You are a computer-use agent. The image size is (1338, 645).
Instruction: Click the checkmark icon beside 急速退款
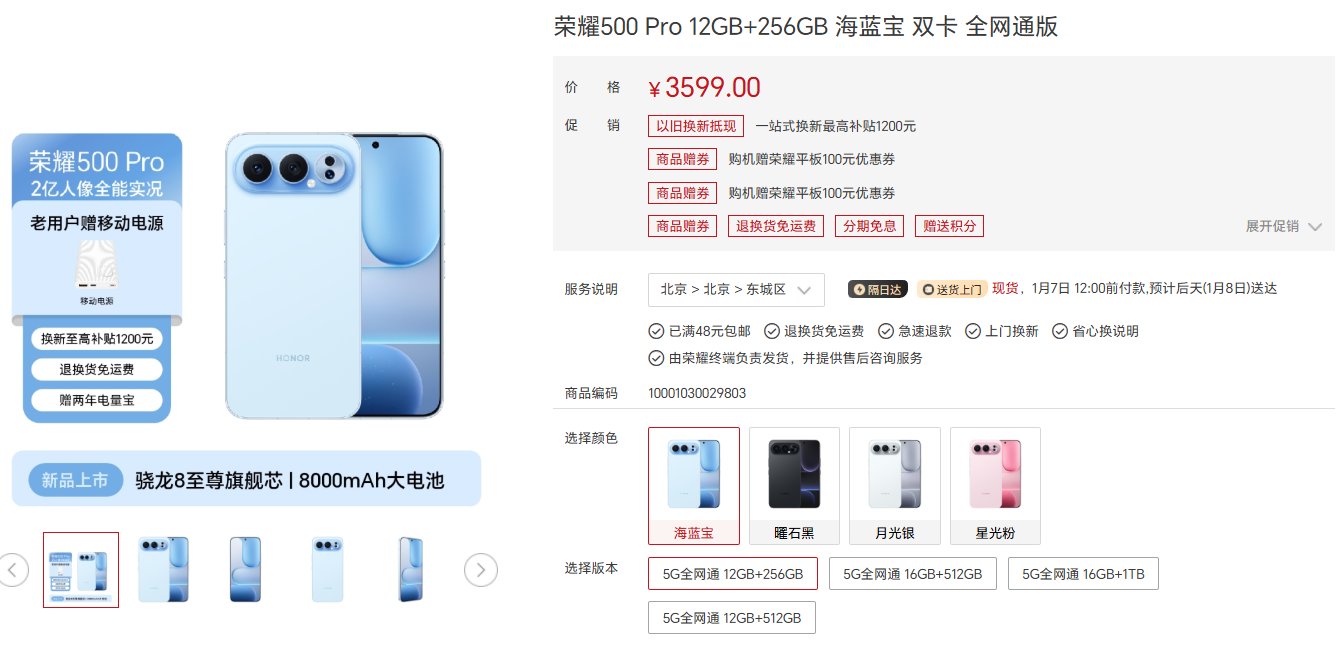pos(886,331)
